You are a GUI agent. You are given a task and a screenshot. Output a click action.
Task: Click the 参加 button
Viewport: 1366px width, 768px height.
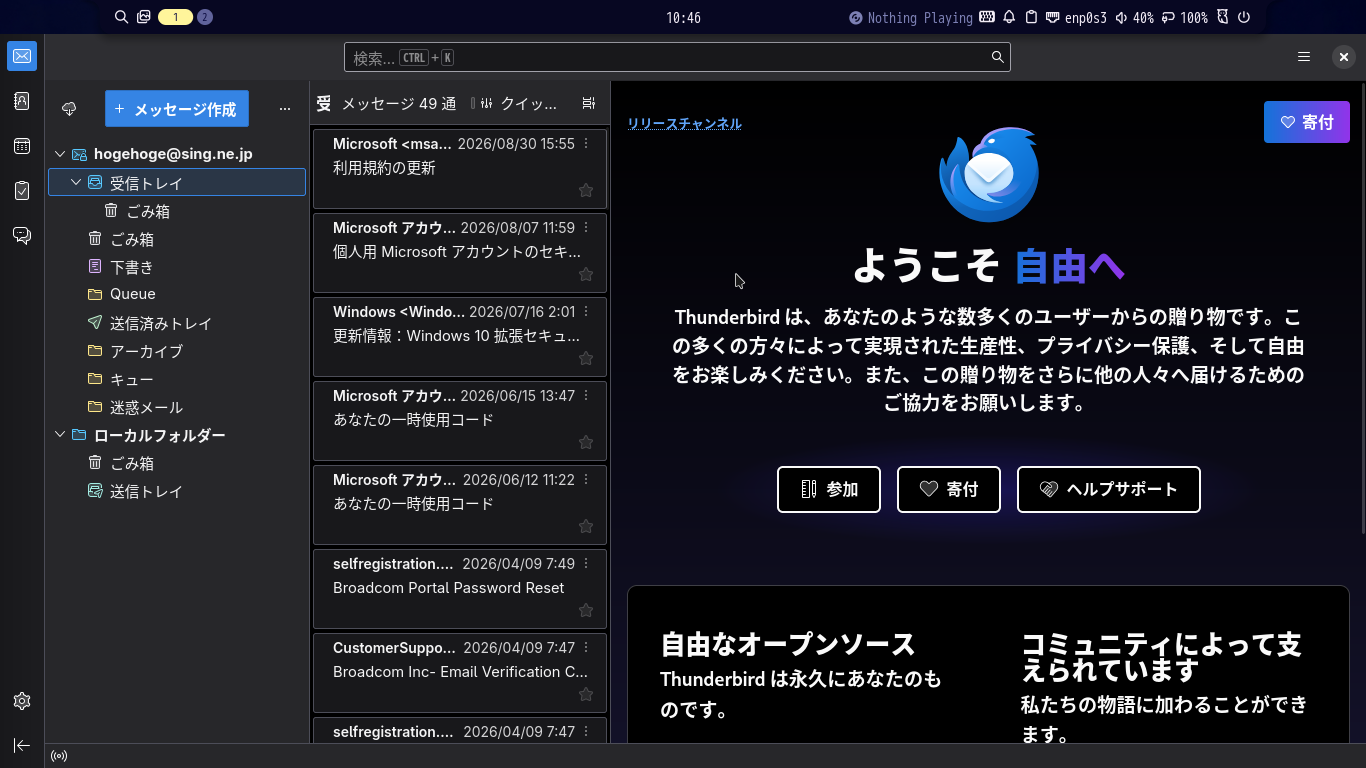(829, 489)
